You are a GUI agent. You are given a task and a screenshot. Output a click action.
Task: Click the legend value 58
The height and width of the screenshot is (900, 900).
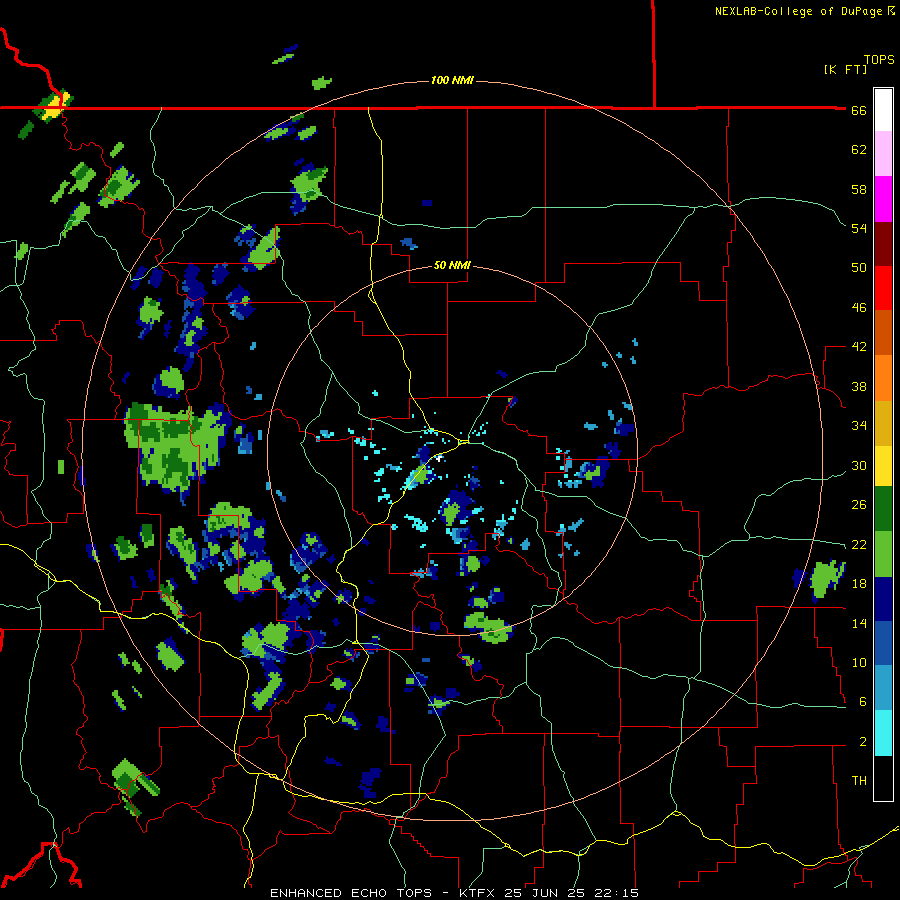pos(859,189)
